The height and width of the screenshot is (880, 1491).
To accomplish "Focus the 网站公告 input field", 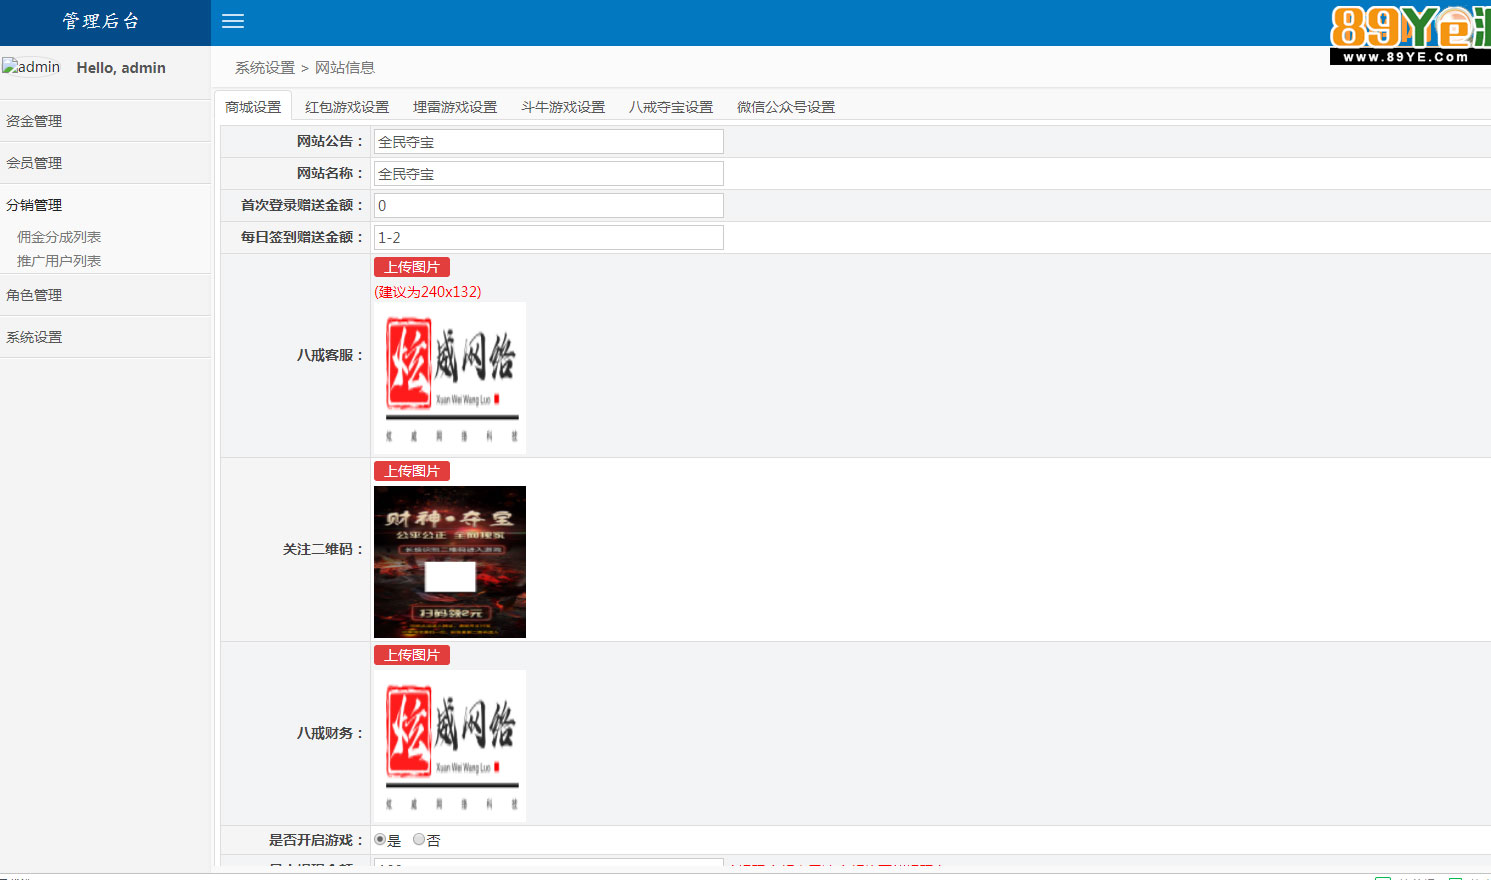I will 549,142.
